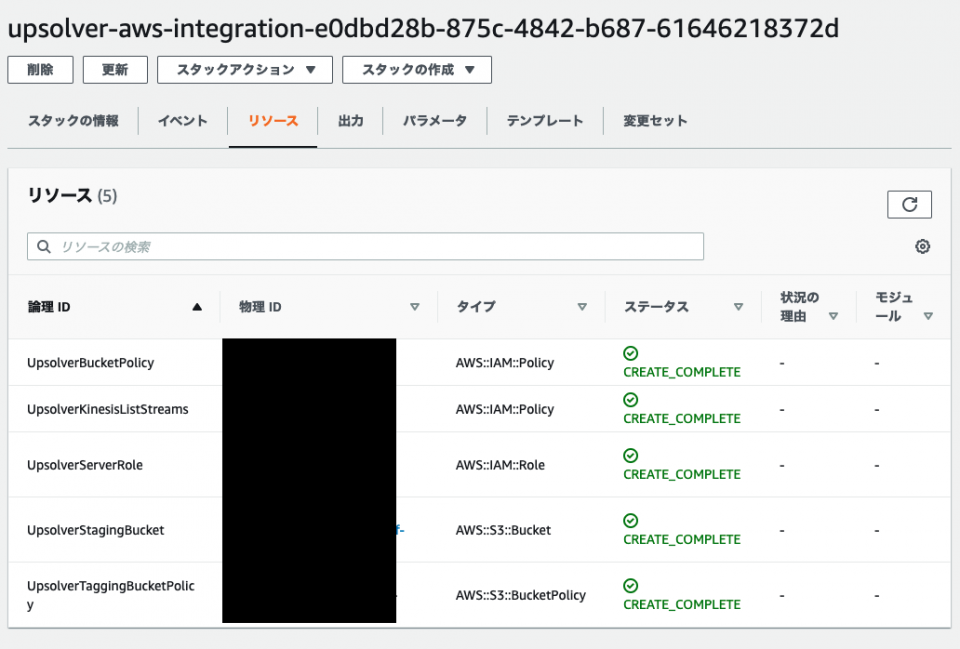Image resolution: width=960 pixels, height=649 pixels.
Task: Click the UpsolverKinesisListStreams logical ID
Action: pyautogui.click(x=108, y=409)
